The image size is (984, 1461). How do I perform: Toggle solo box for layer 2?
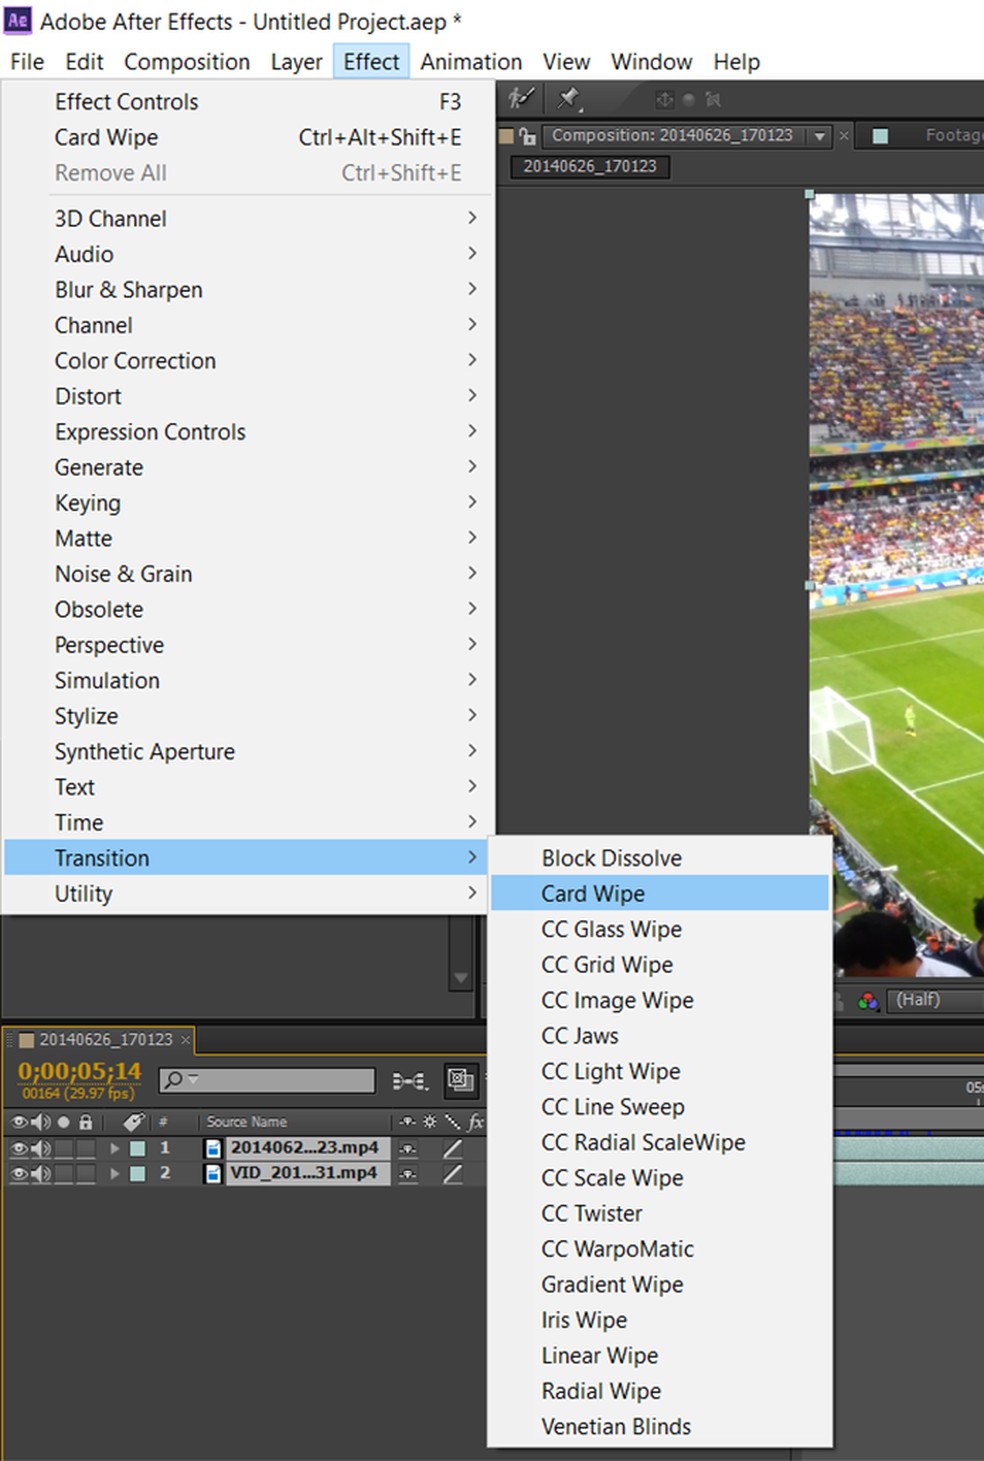point(64,1173)
